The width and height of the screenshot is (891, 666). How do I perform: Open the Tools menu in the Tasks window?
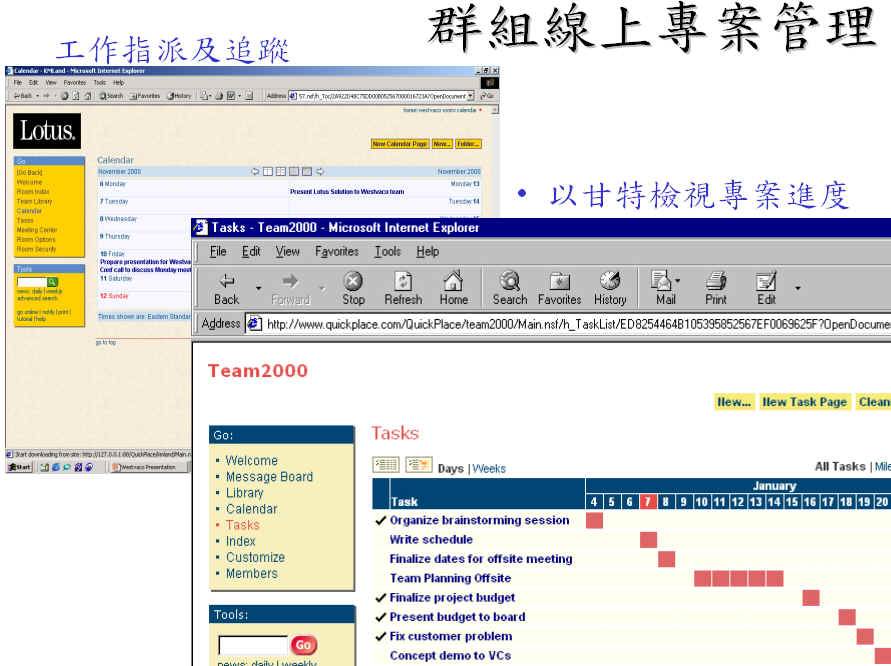pyautogui.click(x=388, y=251)
